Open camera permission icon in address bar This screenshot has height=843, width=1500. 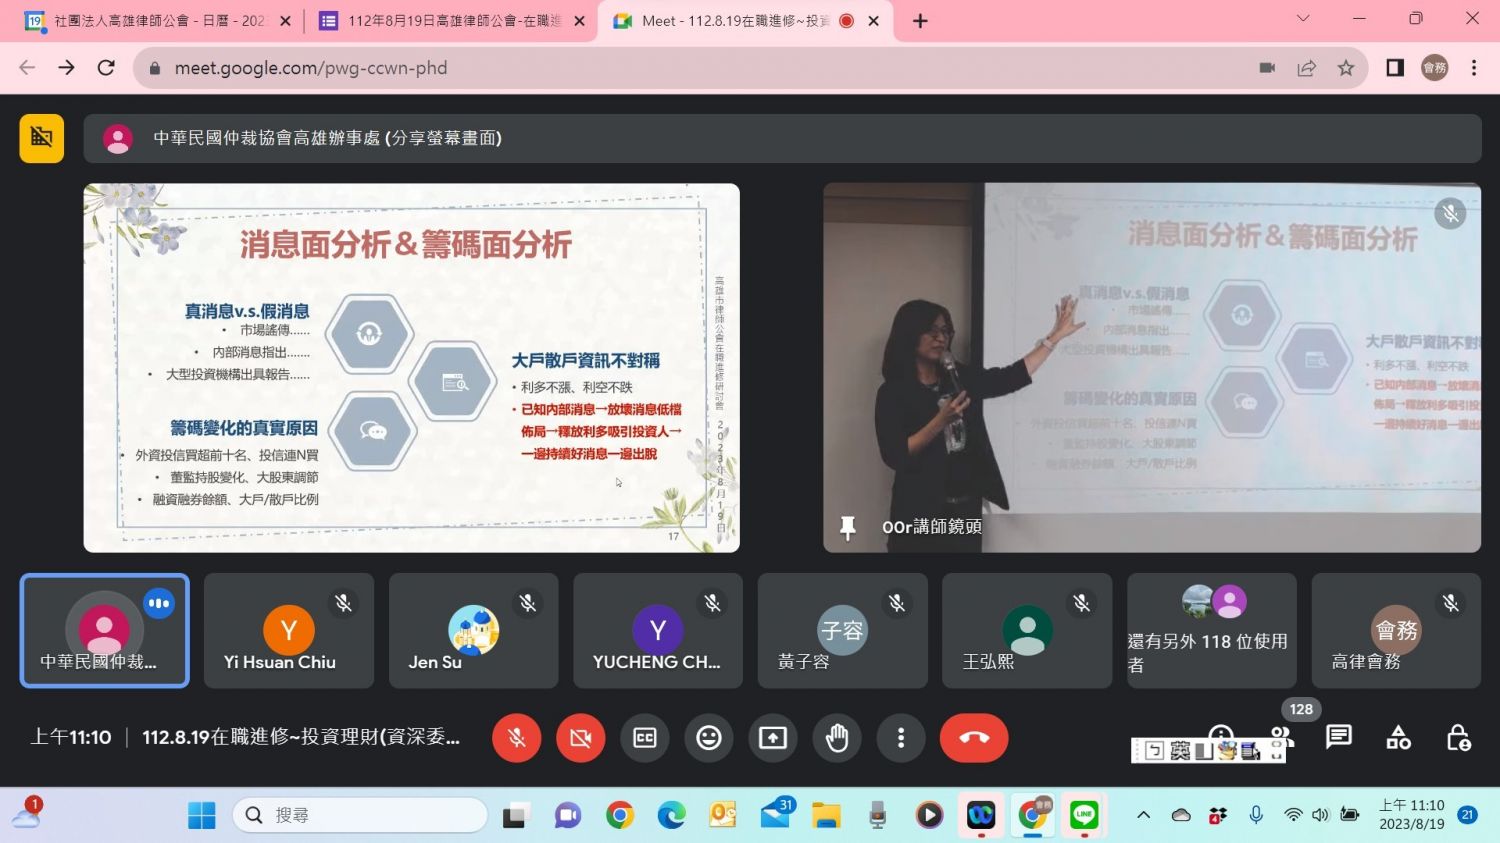1267,68
